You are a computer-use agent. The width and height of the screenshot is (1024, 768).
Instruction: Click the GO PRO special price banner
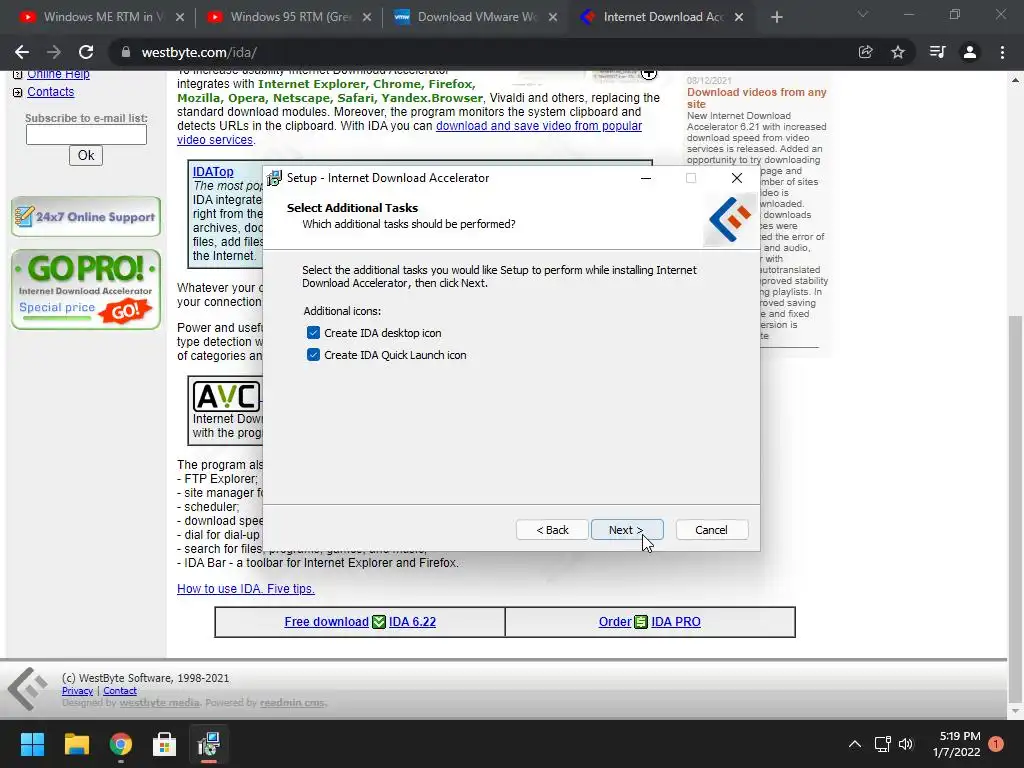tap(86, 289)
